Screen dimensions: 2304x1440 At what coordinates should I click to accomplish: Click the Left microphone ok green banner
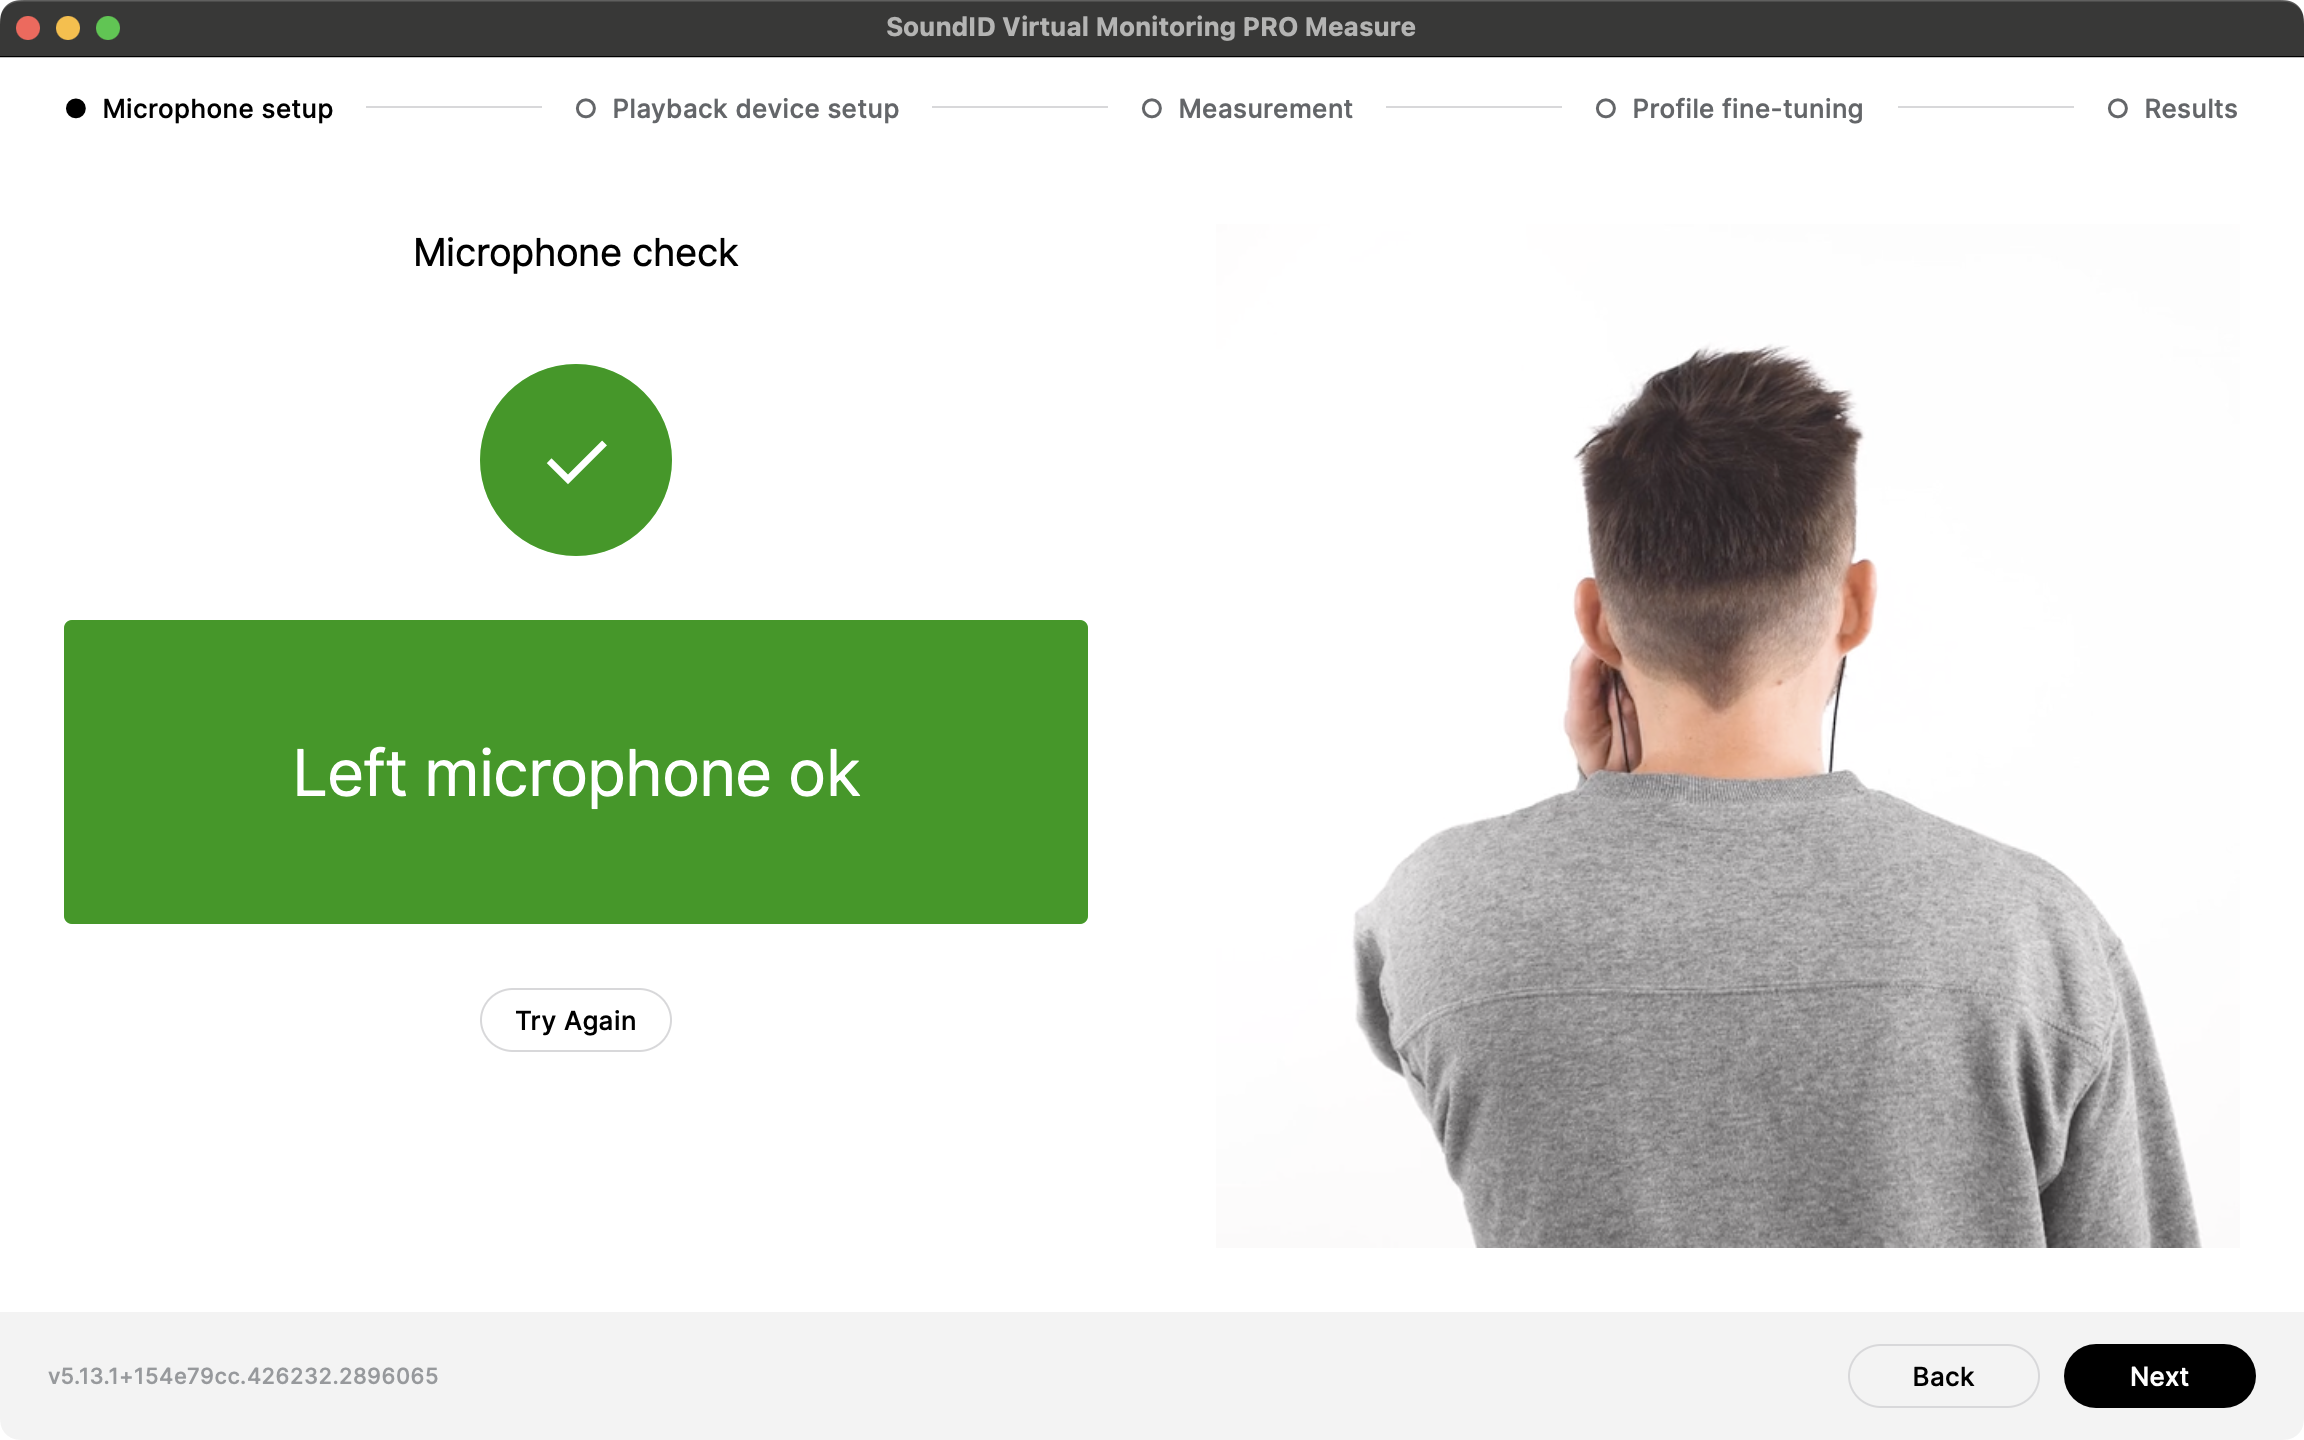tap(576, 772)
